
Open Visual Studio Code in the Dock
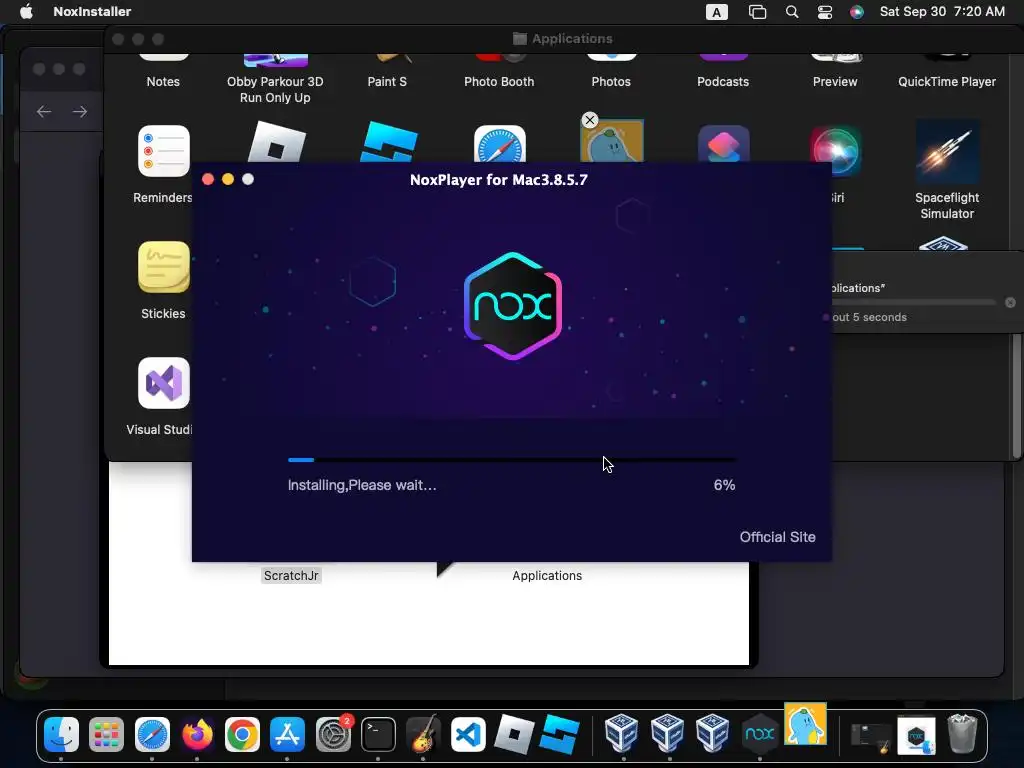[x=468, y=735]
